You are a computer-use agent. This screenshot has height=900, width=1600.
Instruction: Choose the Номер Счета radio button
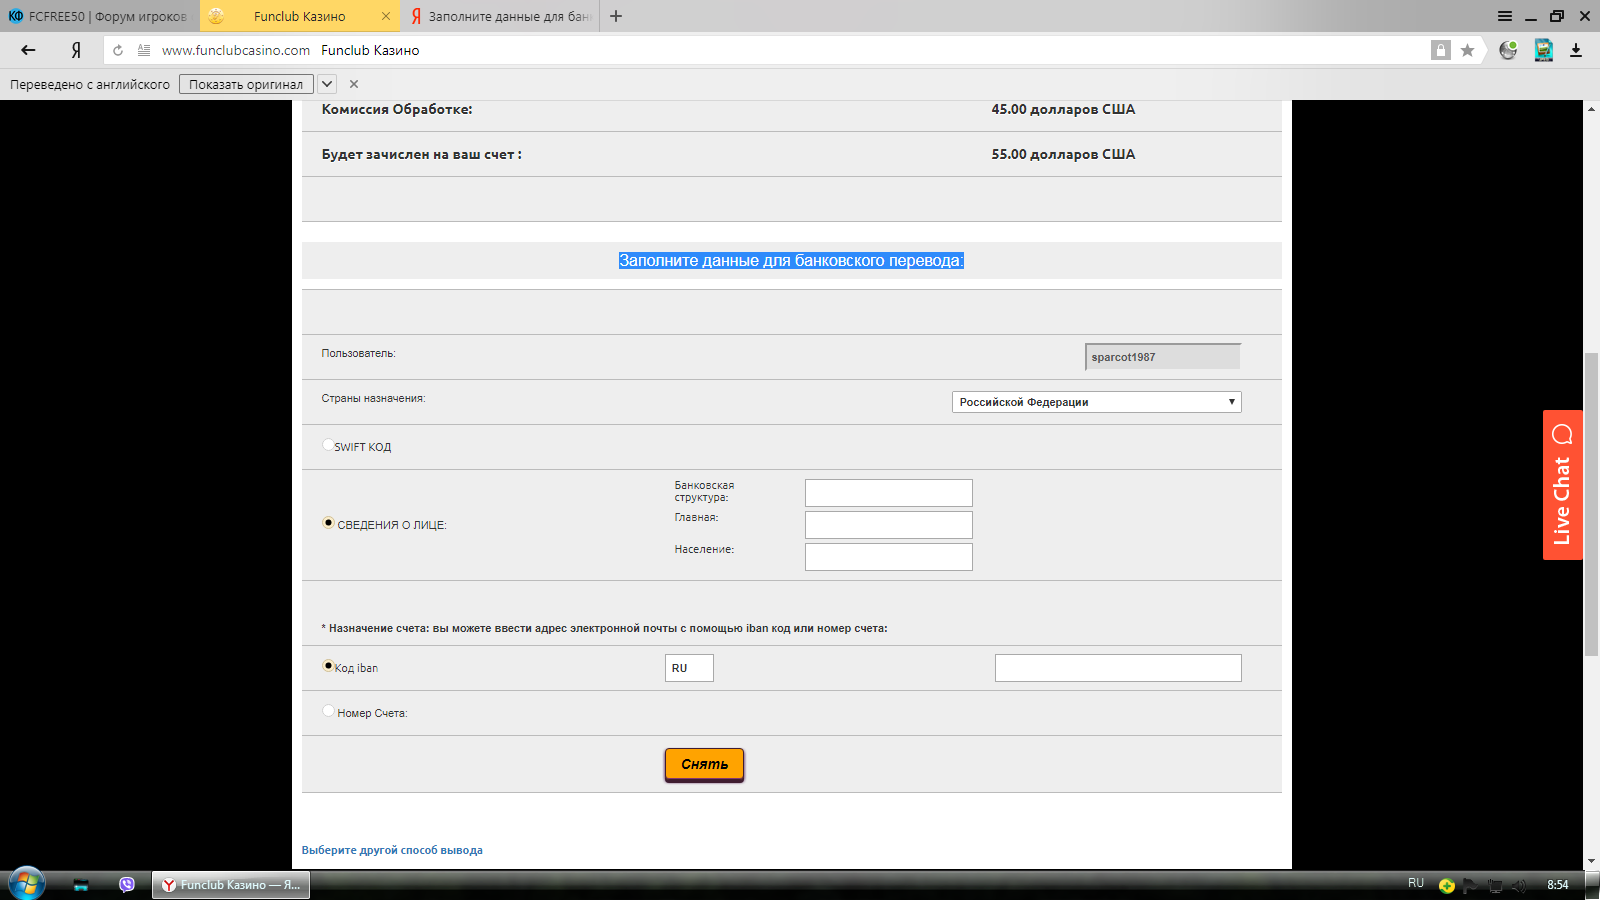(x=328, y=711)
